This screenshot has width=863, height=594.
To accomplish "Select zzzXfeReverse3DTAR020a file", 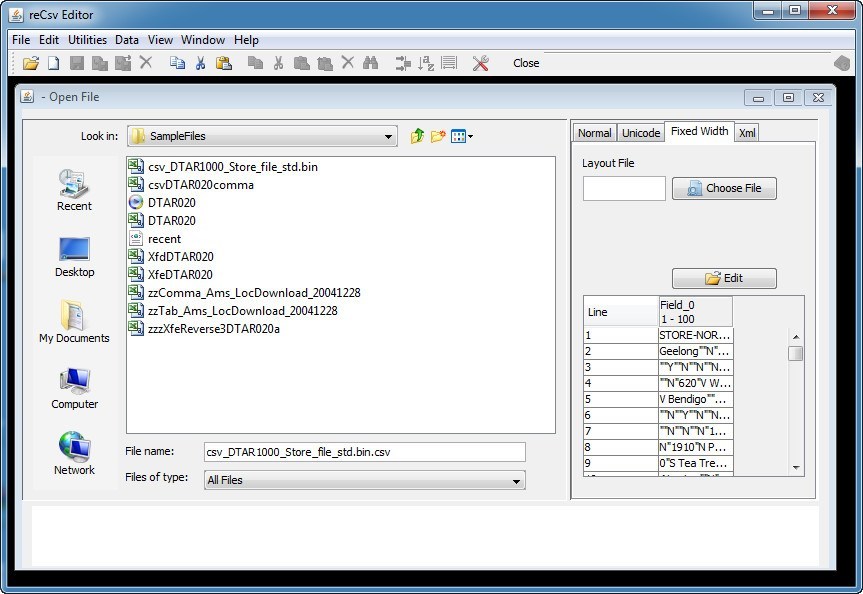I will point(204,329).
